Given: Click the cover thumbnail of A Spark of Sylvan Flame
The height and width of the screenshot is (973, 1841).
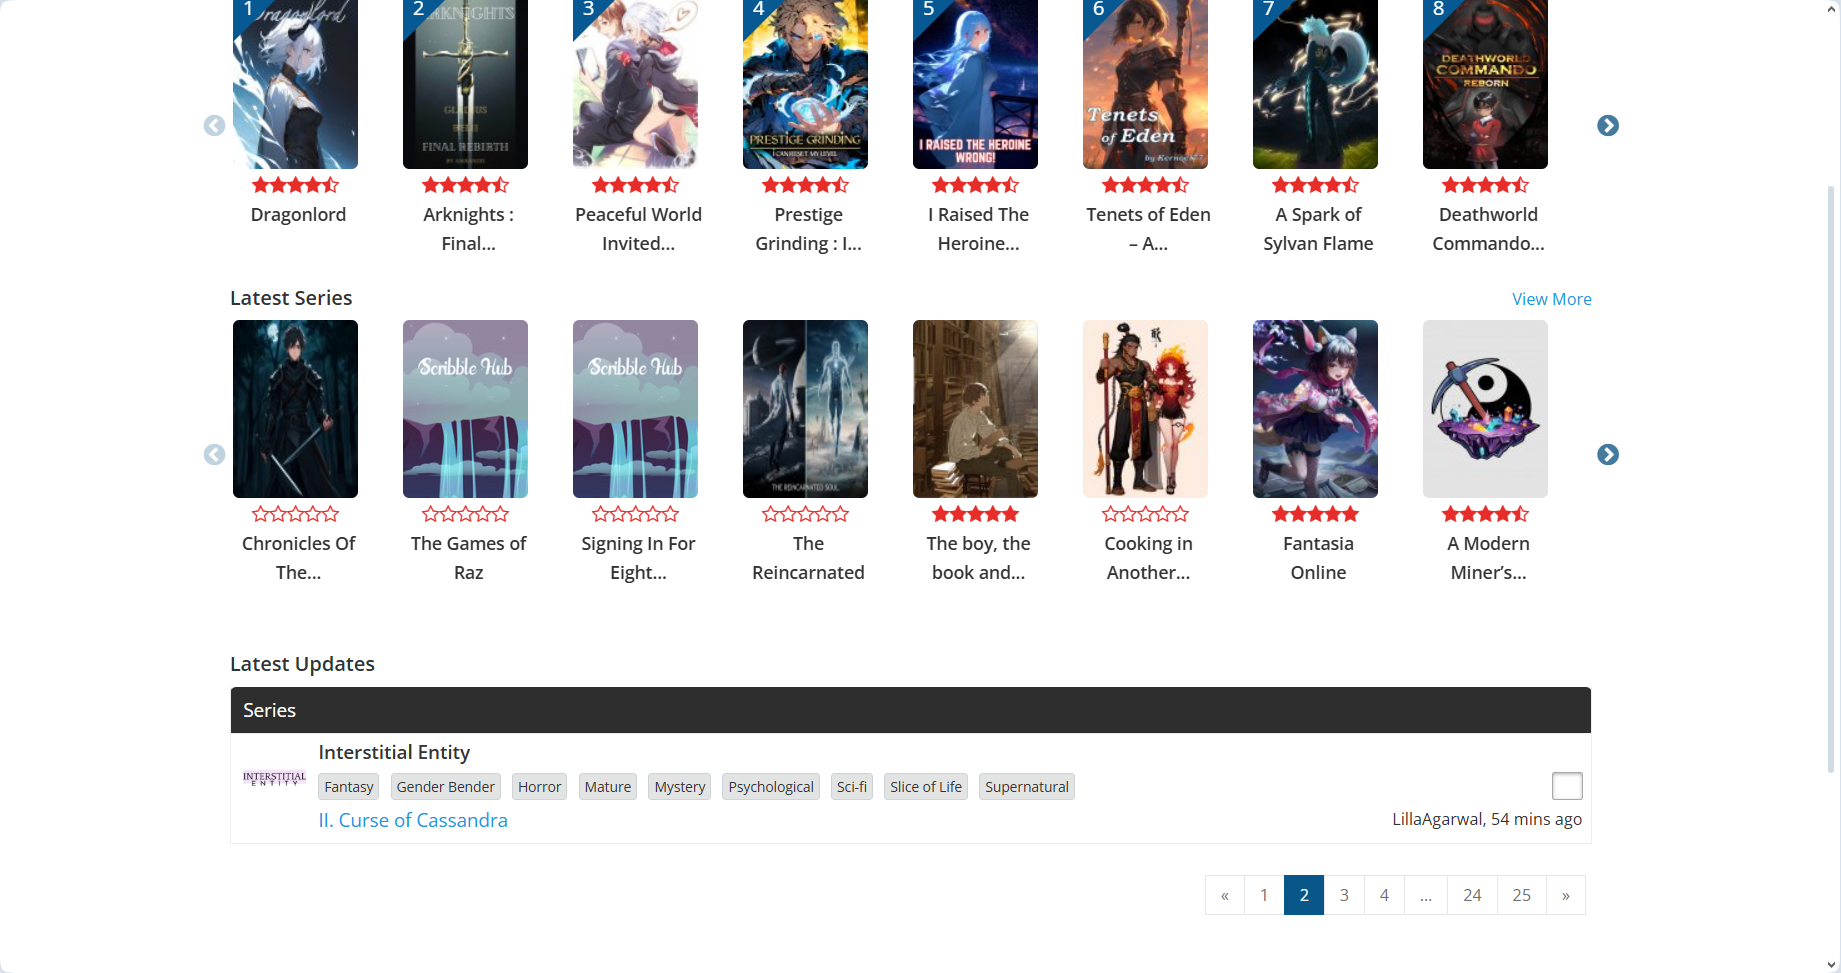Looking at the screenshot, I should point(1315,84).
